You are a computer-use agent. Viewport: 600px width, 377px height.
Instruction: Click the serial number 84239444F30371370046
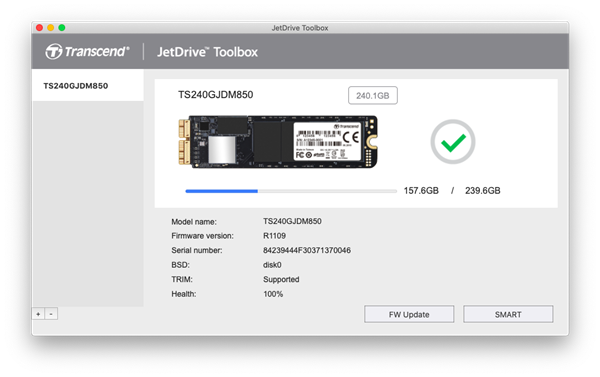point(307,250)
